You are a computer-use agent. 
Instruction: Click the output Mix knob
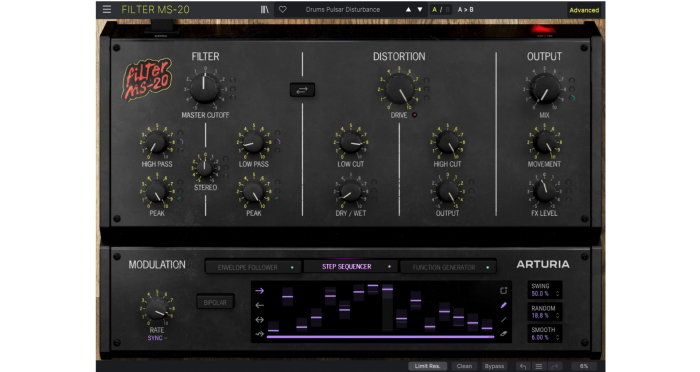544,88
